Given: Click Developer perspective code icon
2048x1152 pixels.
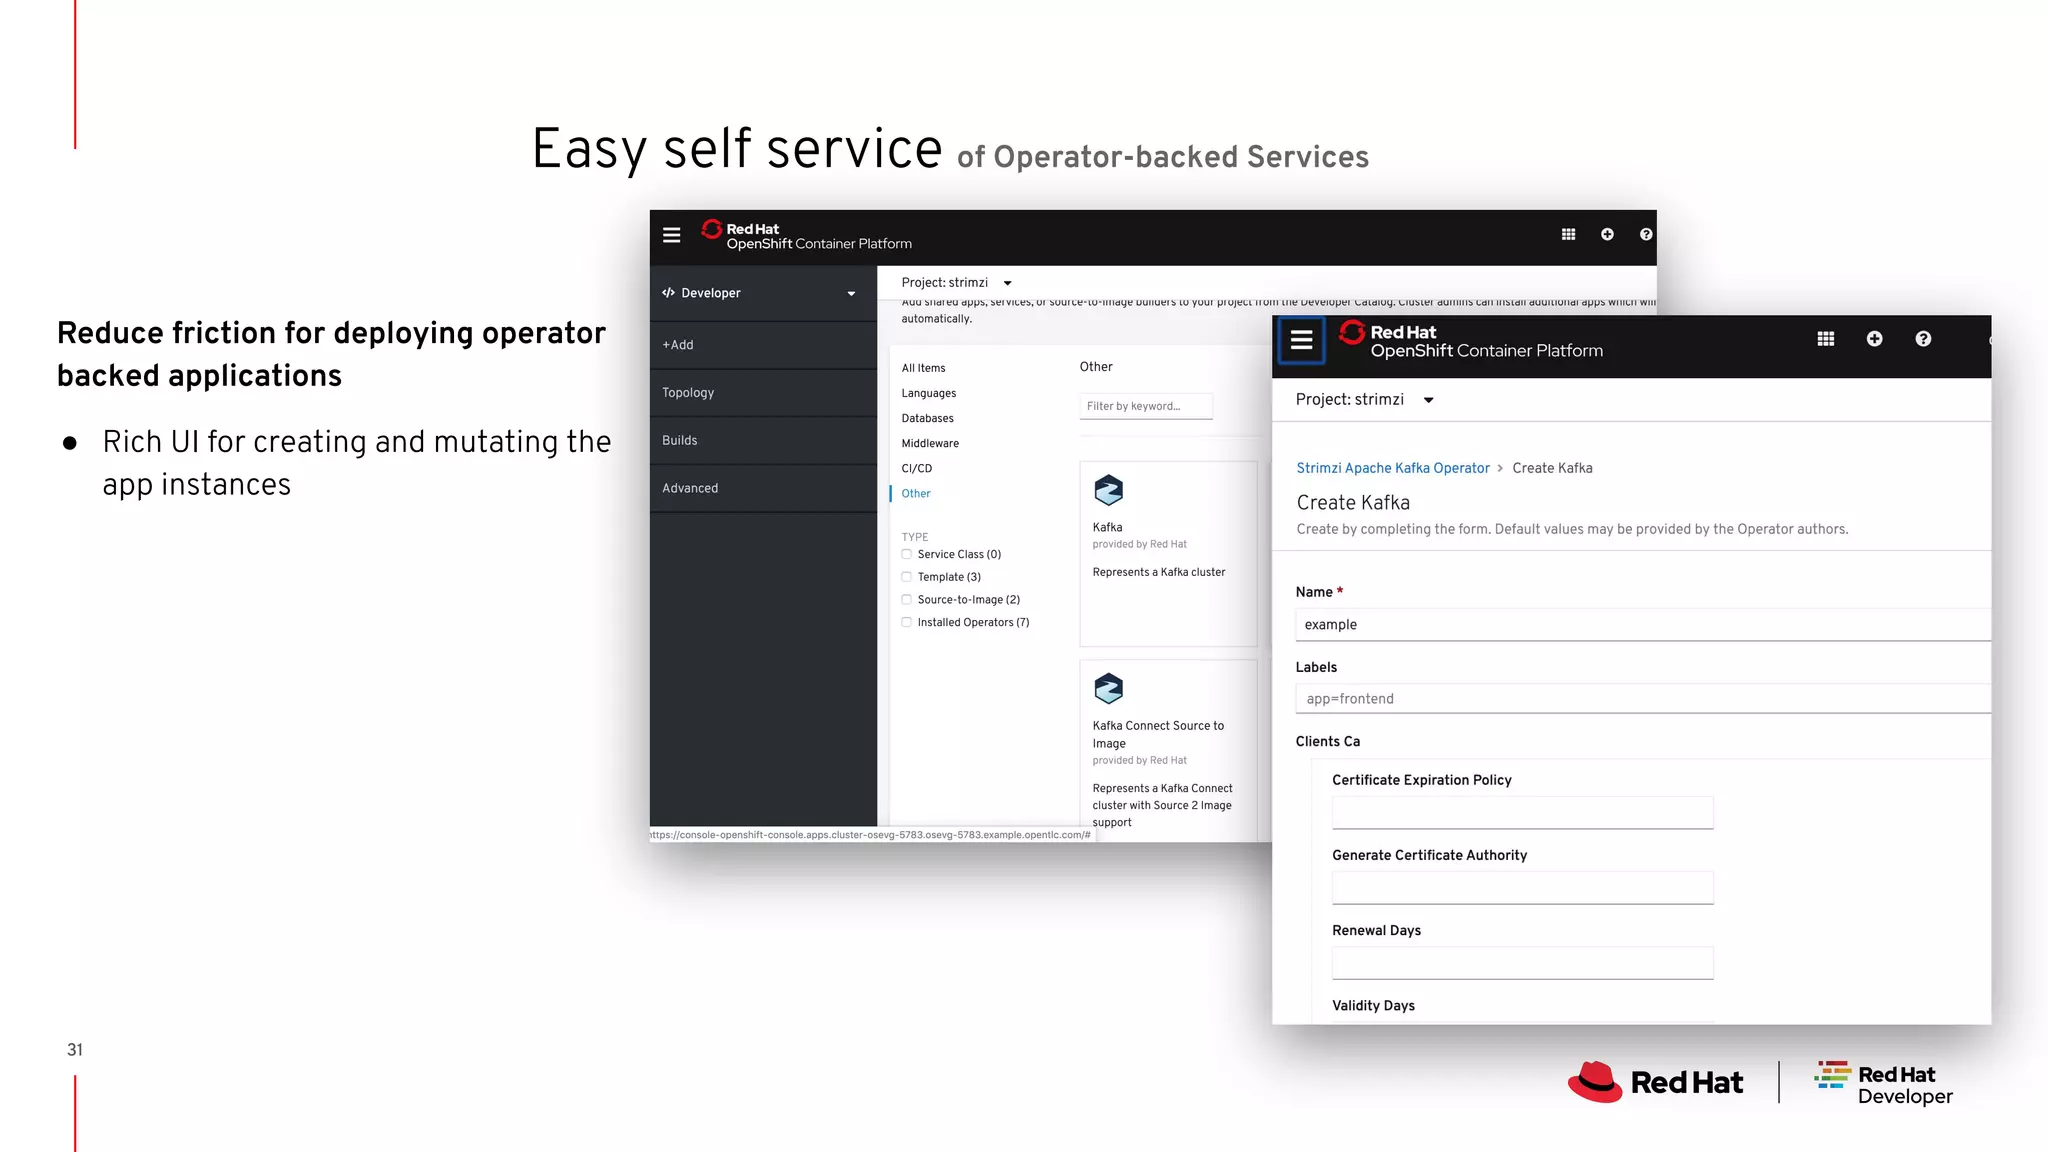Looking at the screenshot, I should pyautogui.click(x=668, y=293).
